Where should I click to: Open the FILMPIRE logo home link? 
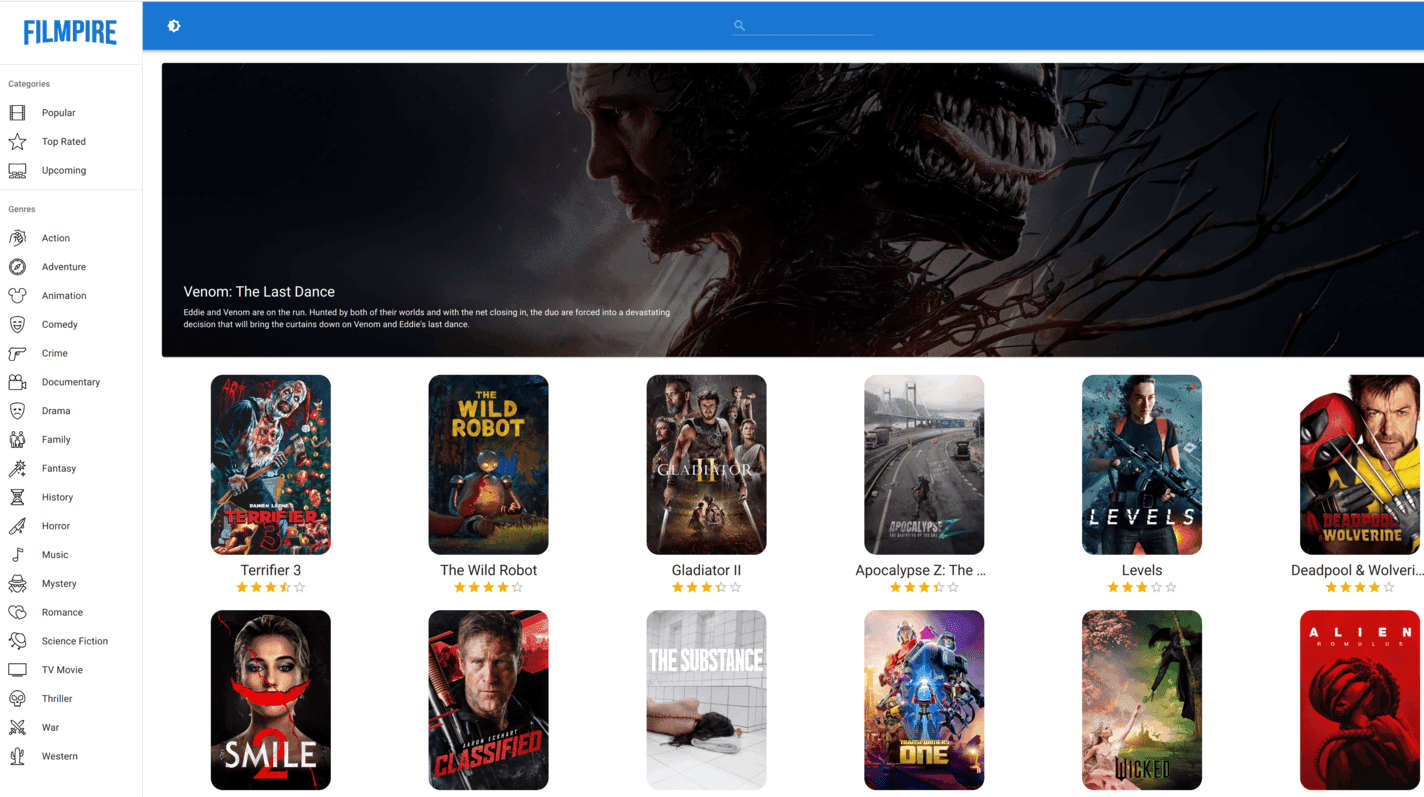[x=70, y=32]
